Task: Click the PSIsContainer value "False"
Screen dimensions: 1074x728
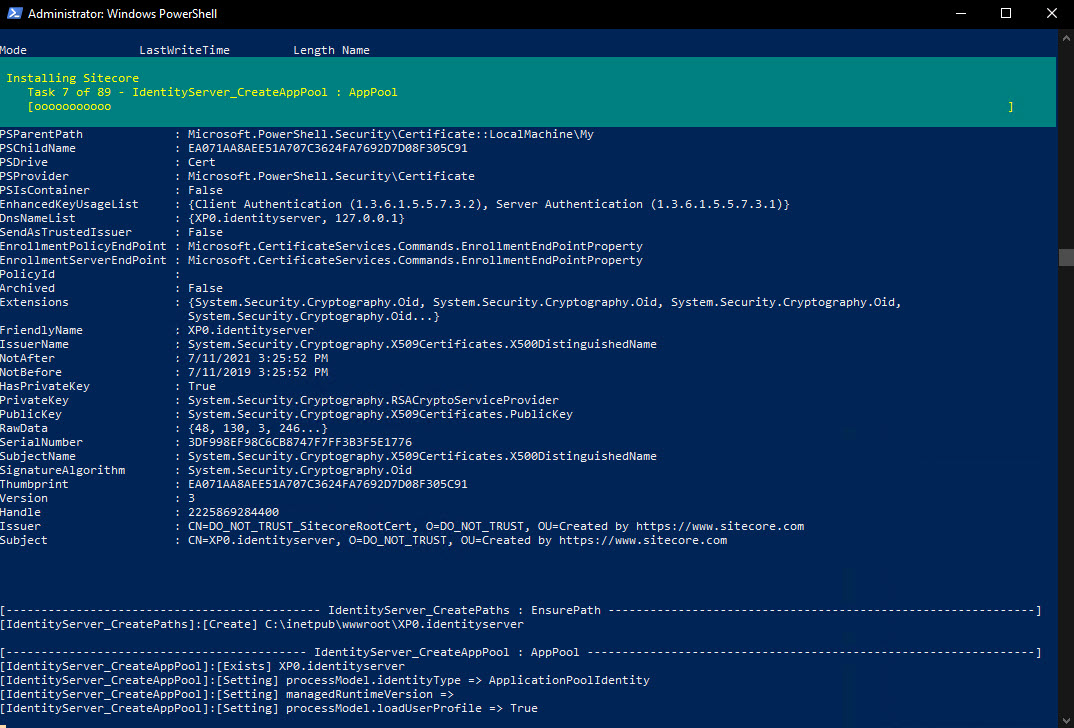Action: (205, 190)
